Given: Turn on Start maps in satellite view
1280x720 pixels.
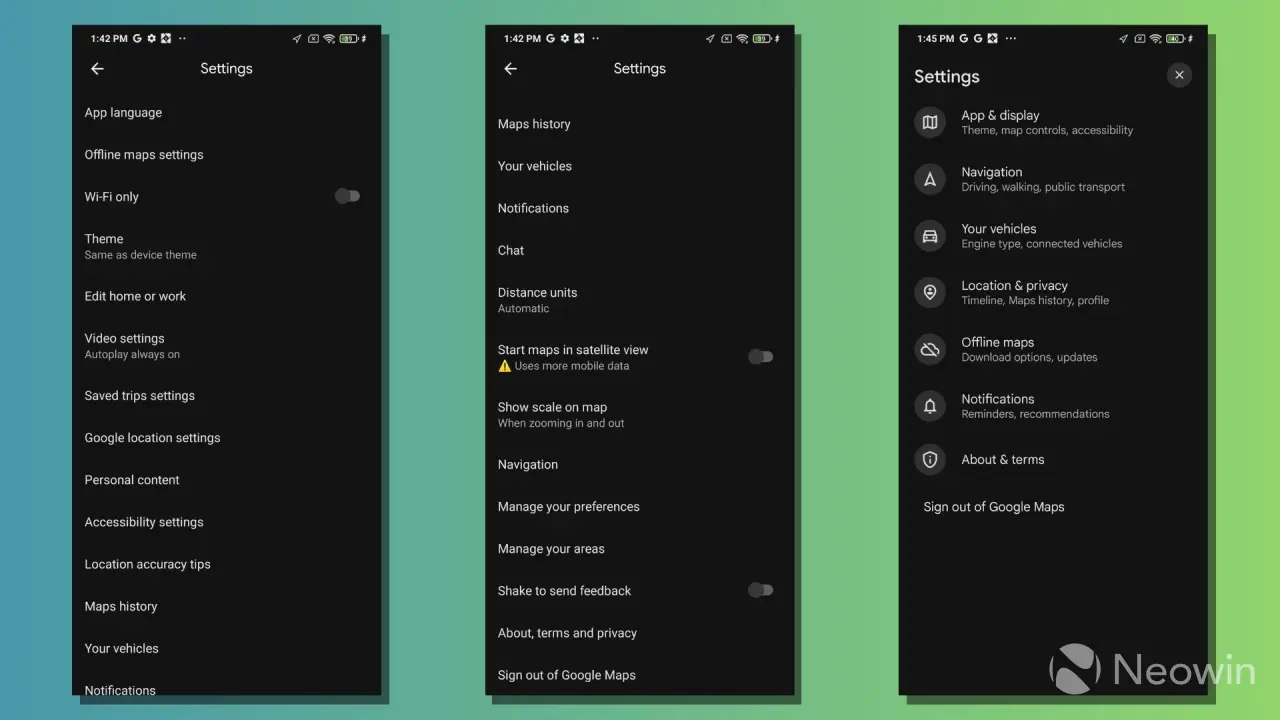Looking at the screenshot, I should (761, 356).
